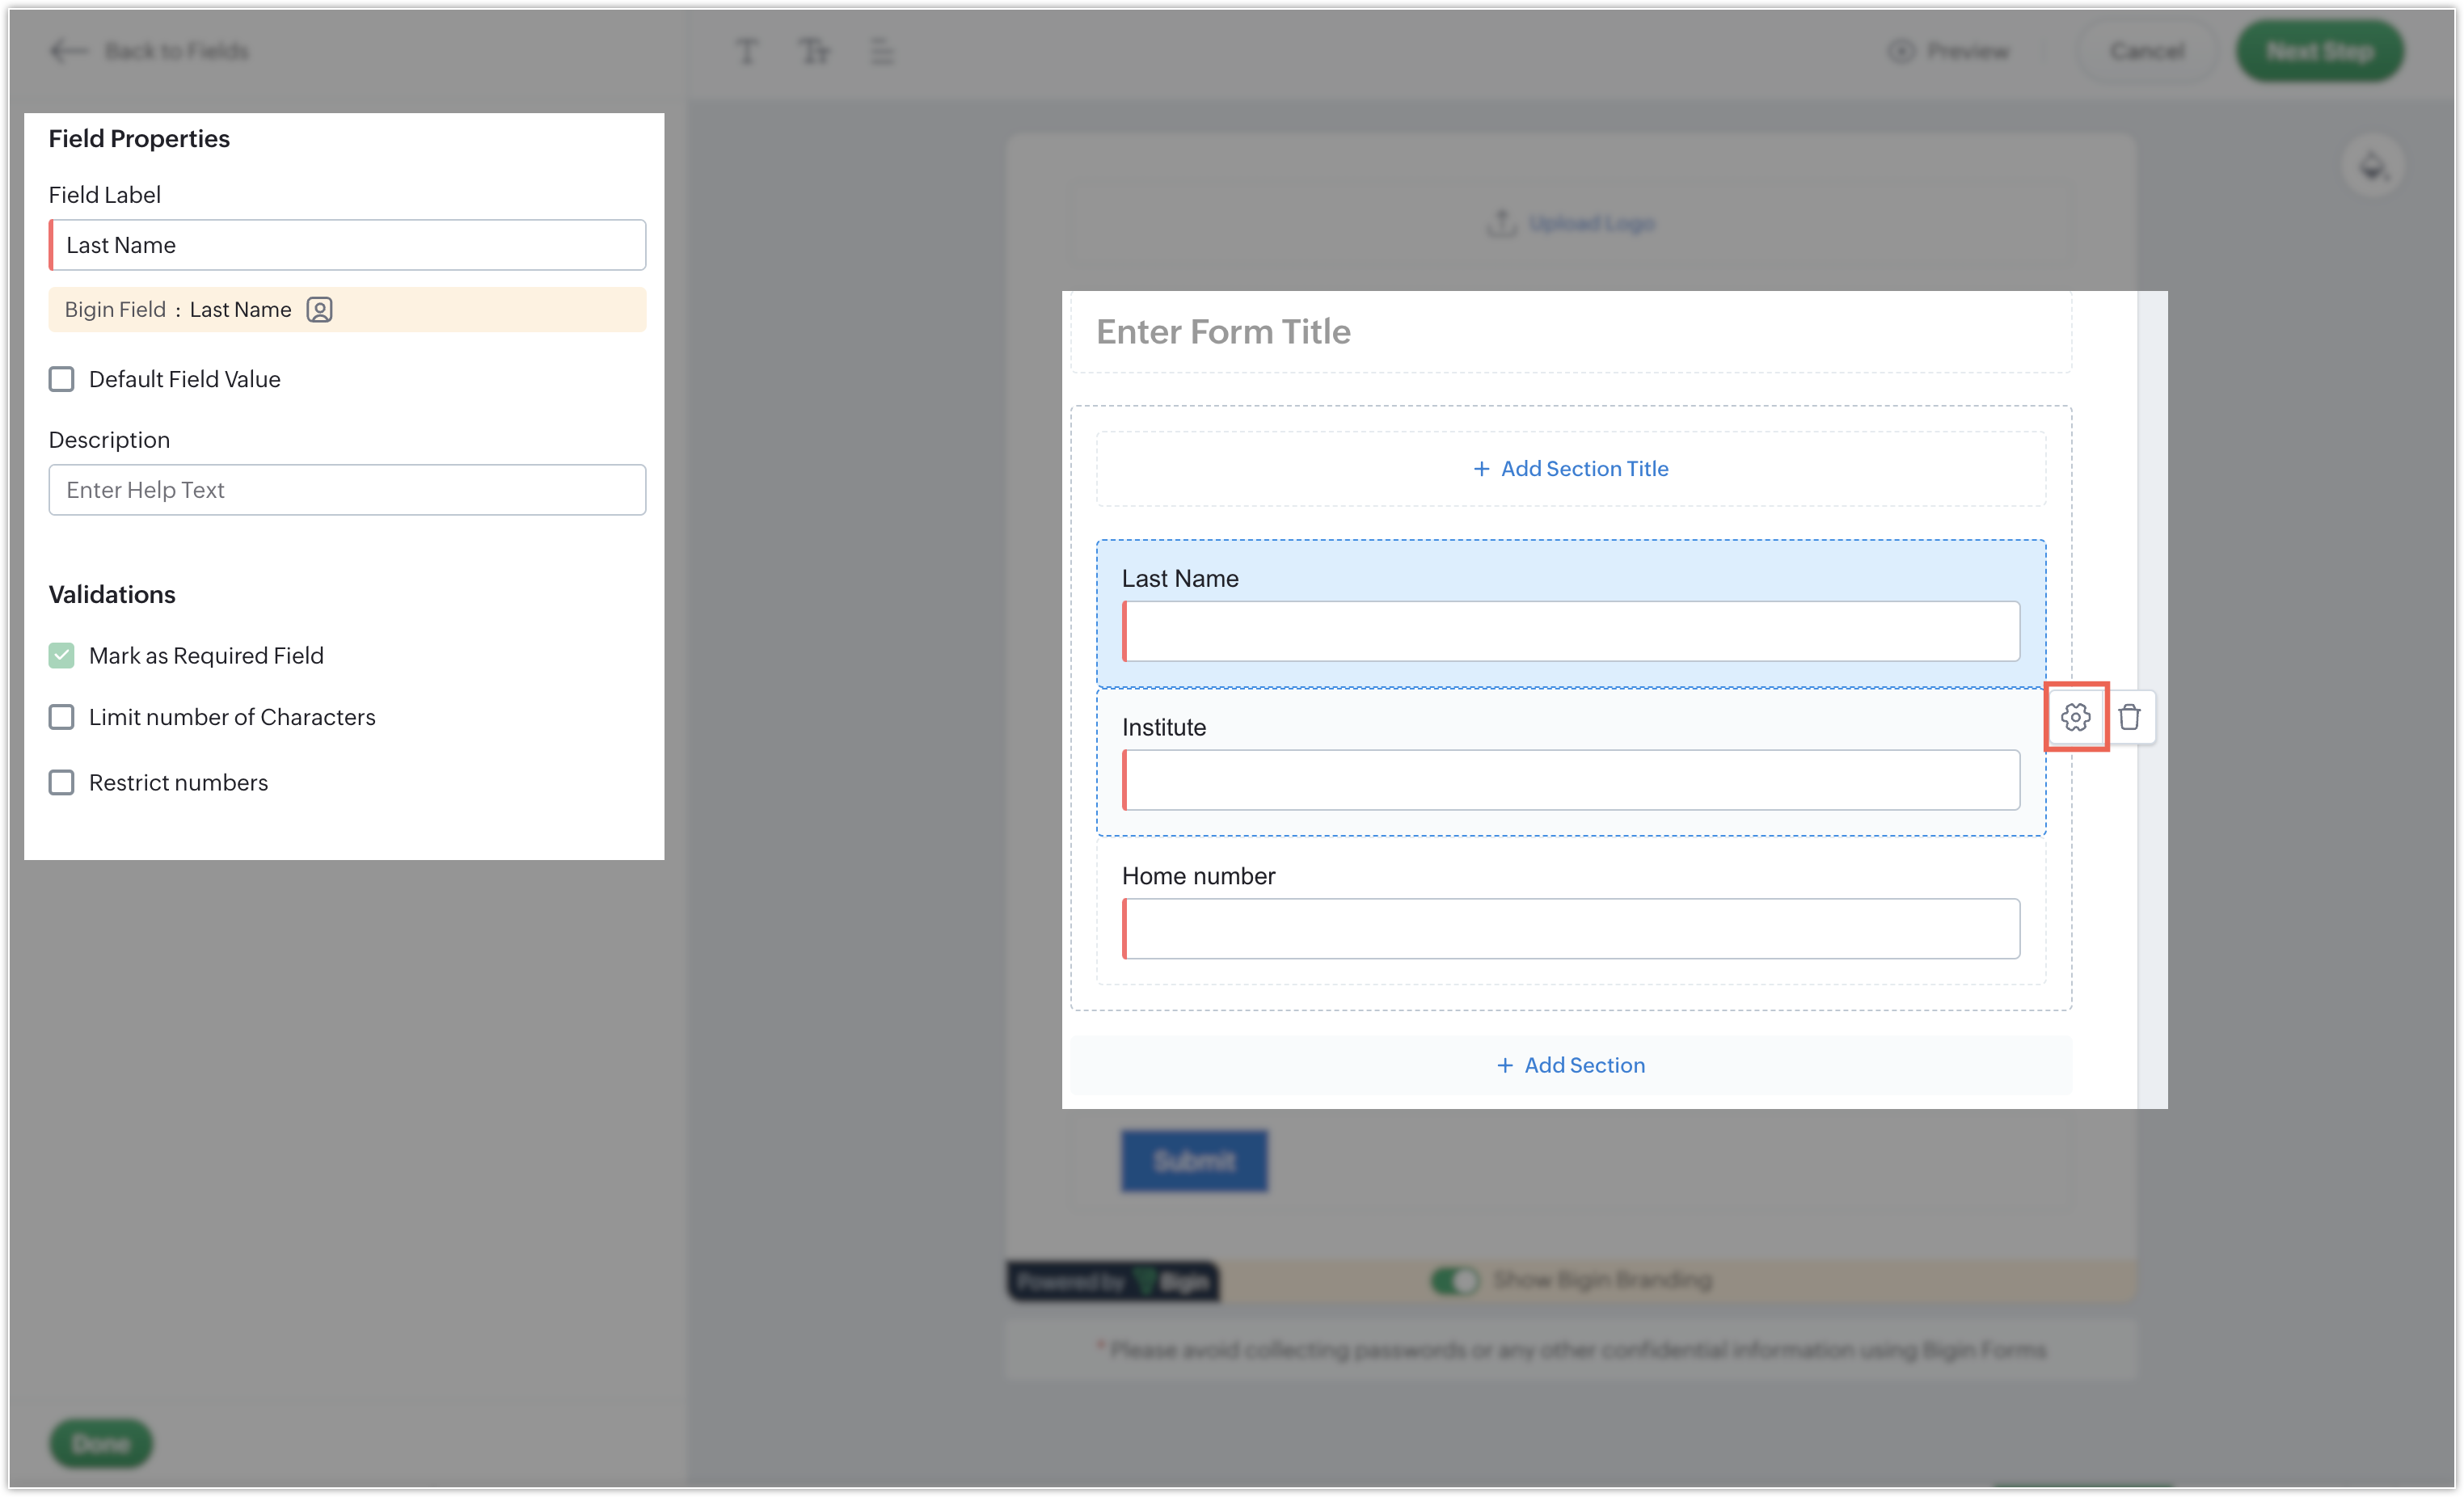The width and height of the screenshot is (2464, 1497).
Task: Click the Add Section Title link
Action: 1570,469
